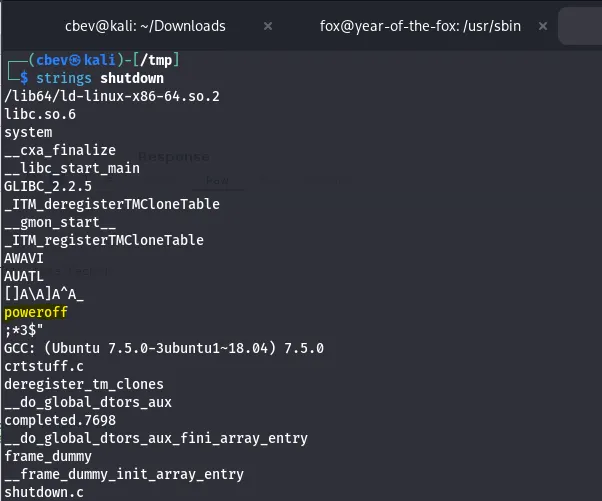Click the completed.7698 output line
This screenshot has height=501, width=602.
coord(60,420)
